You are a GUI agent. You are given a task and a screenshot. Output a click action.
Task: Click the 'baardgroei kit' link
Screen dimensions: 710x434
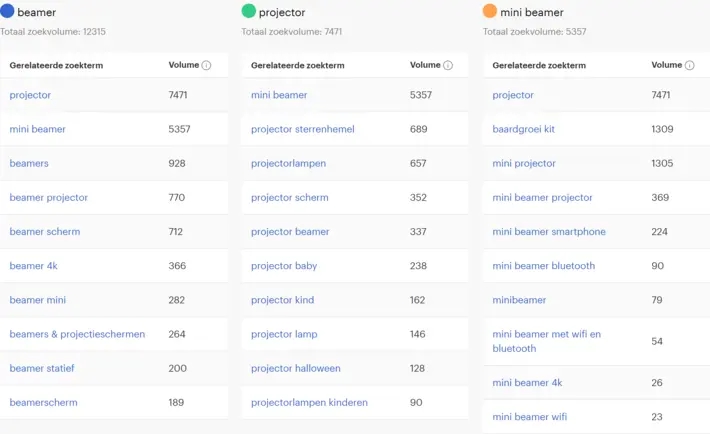pos(523,129)
